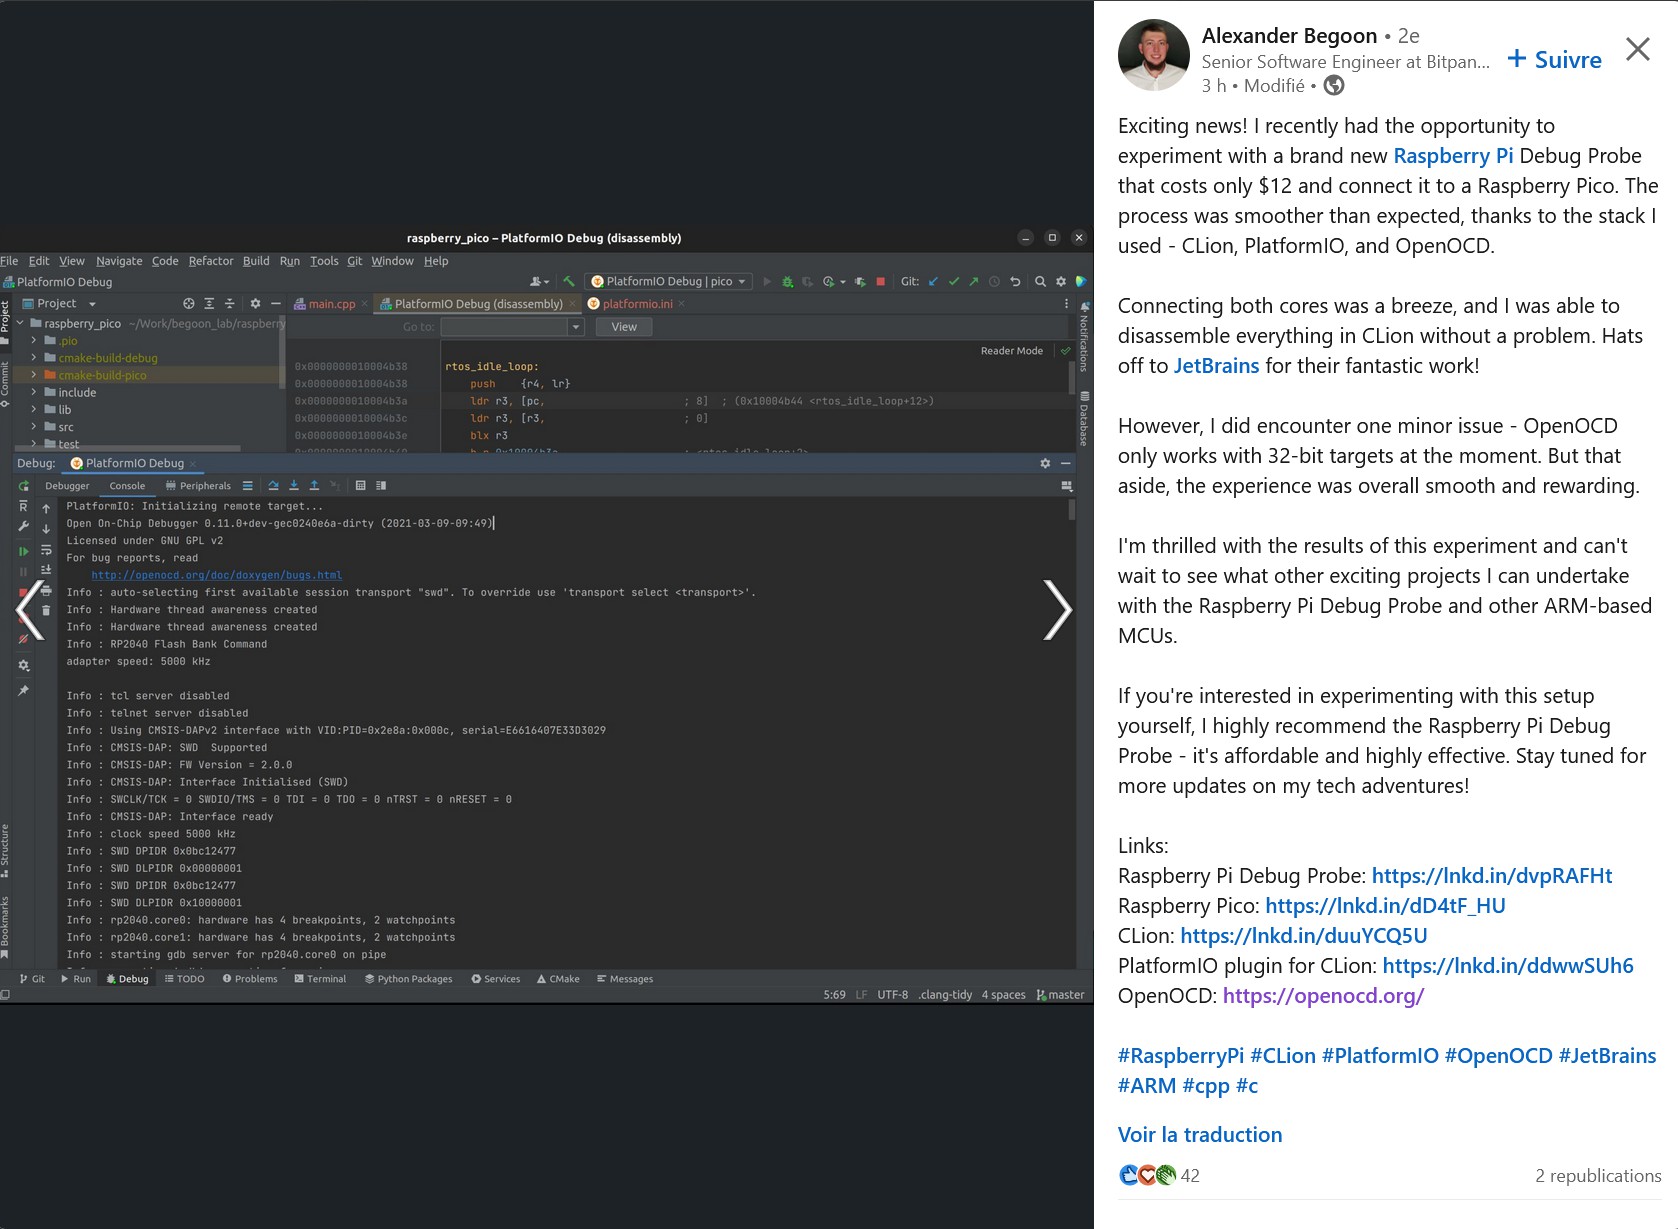The width and height of the screenshot is (1678, 1229).
Task: Click the Step Into icon
Action: pos(294,486)
